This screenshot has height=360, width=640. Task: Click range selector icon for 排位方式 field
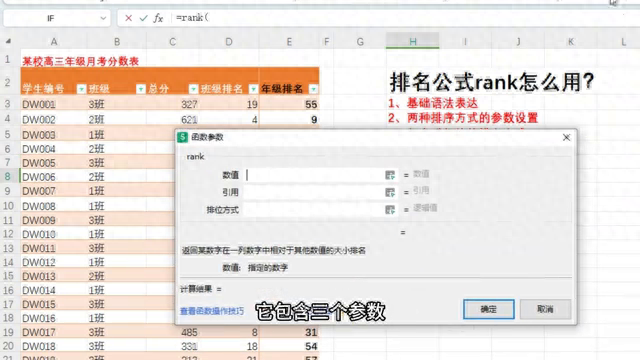click(390, 210)
